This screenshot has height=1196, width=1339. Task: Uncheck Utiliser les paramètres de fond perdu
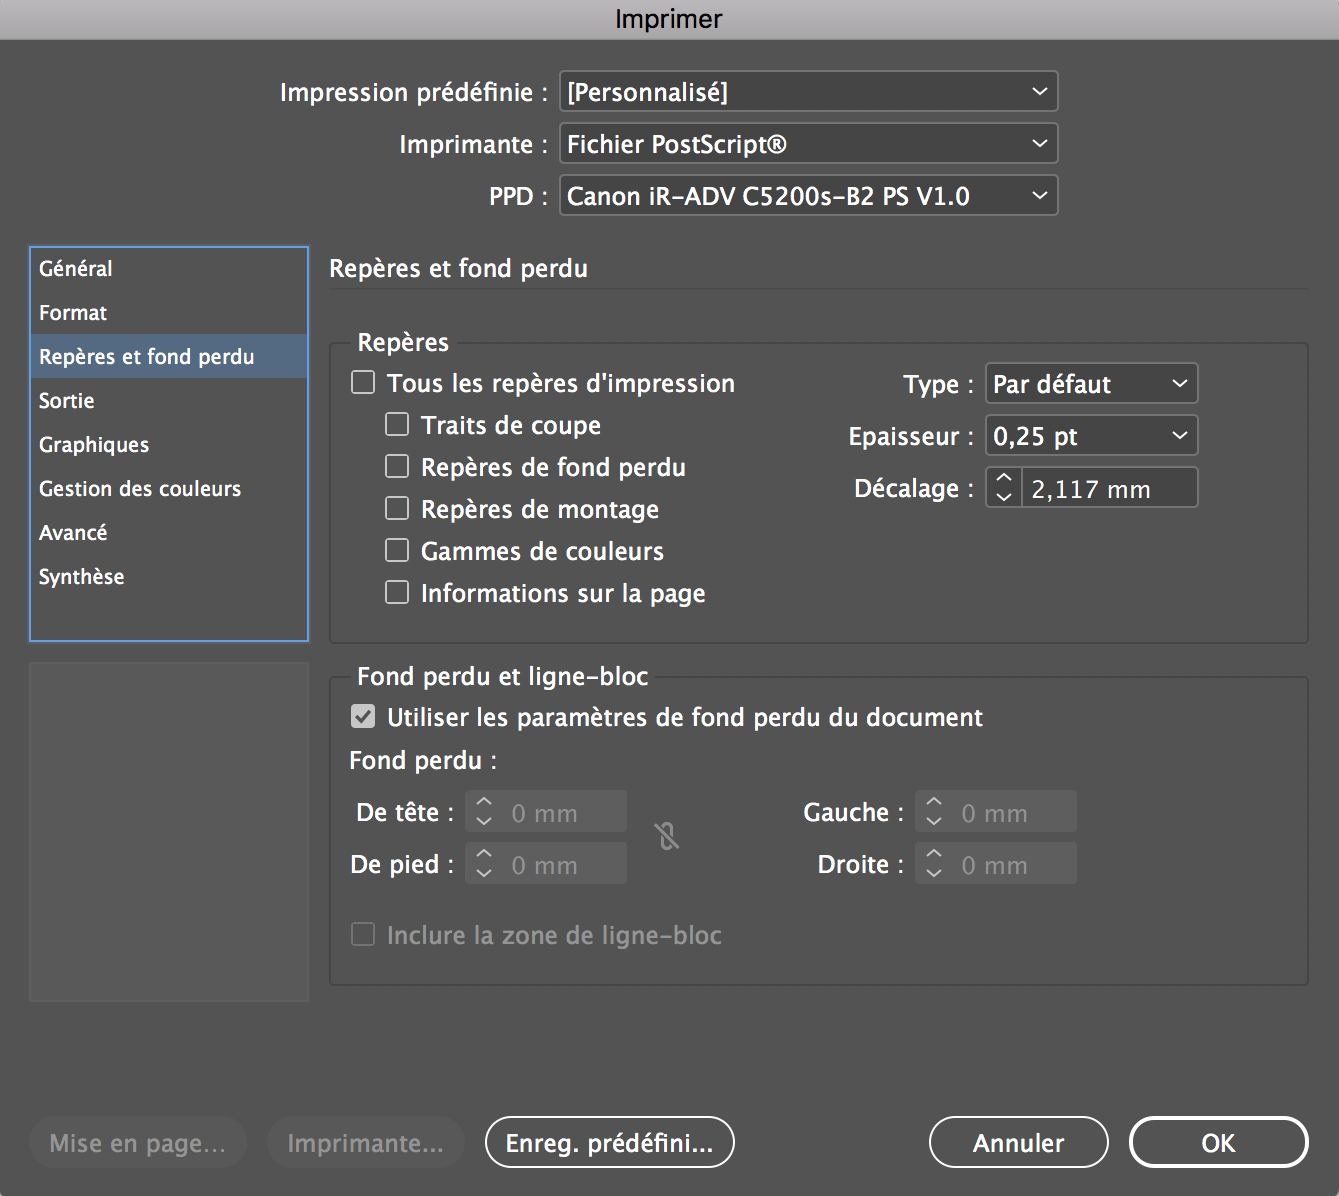[x=363, y=717]
